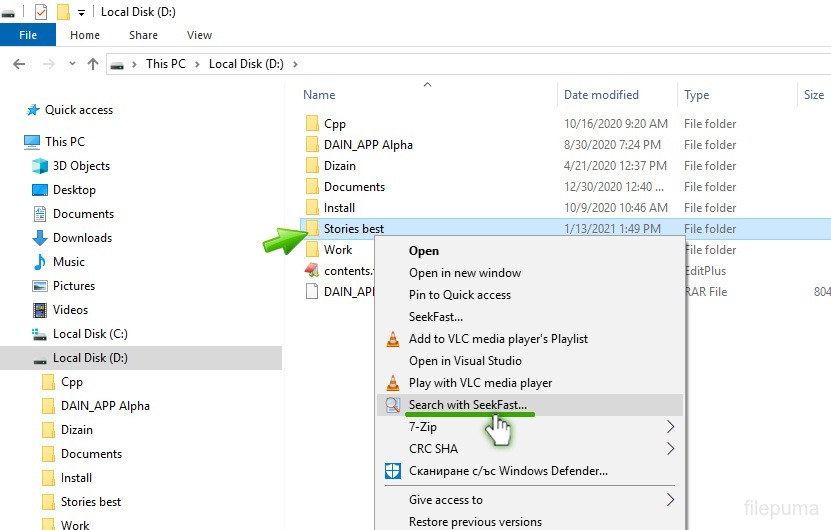Select the 3D Objects icon in sidebar
This screenshot has height=530, width=831.
click(x=40, y=166)
